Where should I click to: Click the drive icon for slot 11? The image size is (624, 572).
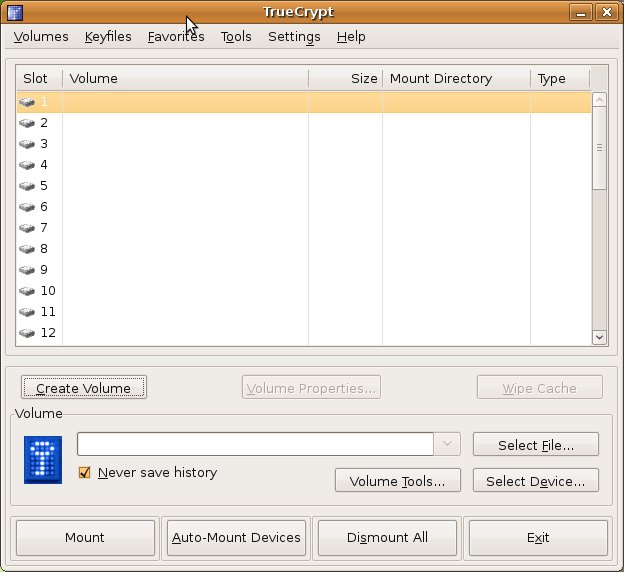tap(27, 312)
